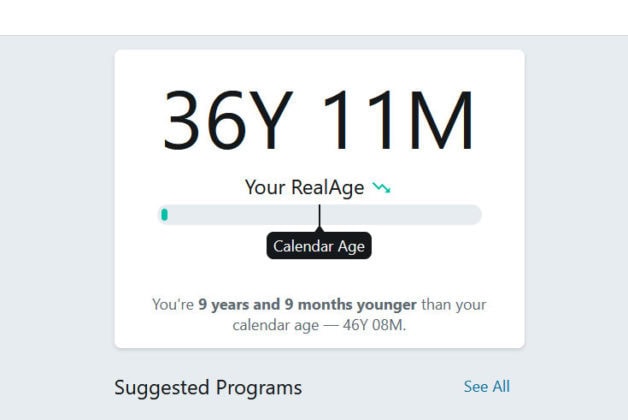Image resolution: width=628 pixels, height=420 pixels.
Task: Open the See All programs link
Action: (486, 386)
